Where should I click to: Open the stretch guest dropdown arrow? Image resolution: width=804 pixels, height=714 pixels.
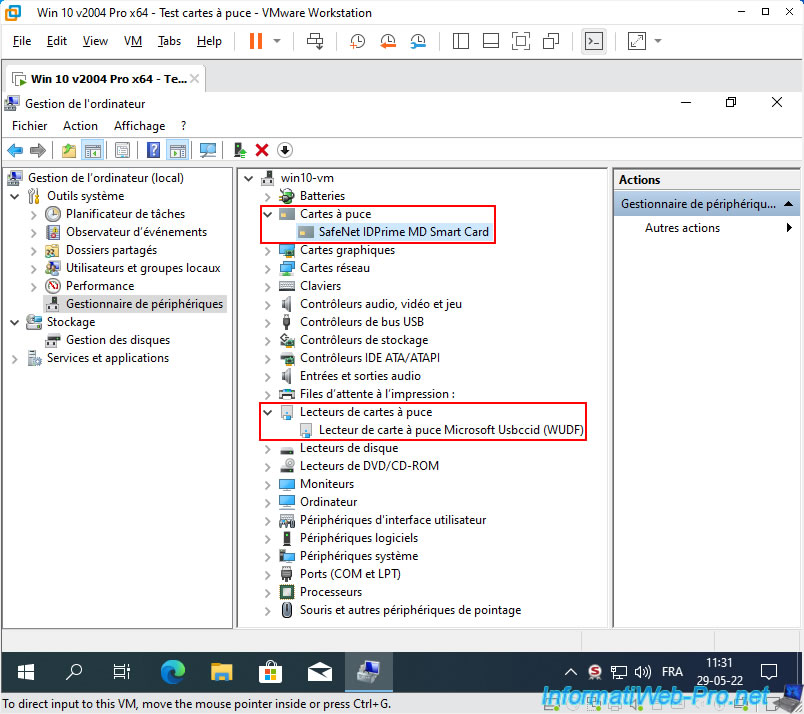pos(658,41)
